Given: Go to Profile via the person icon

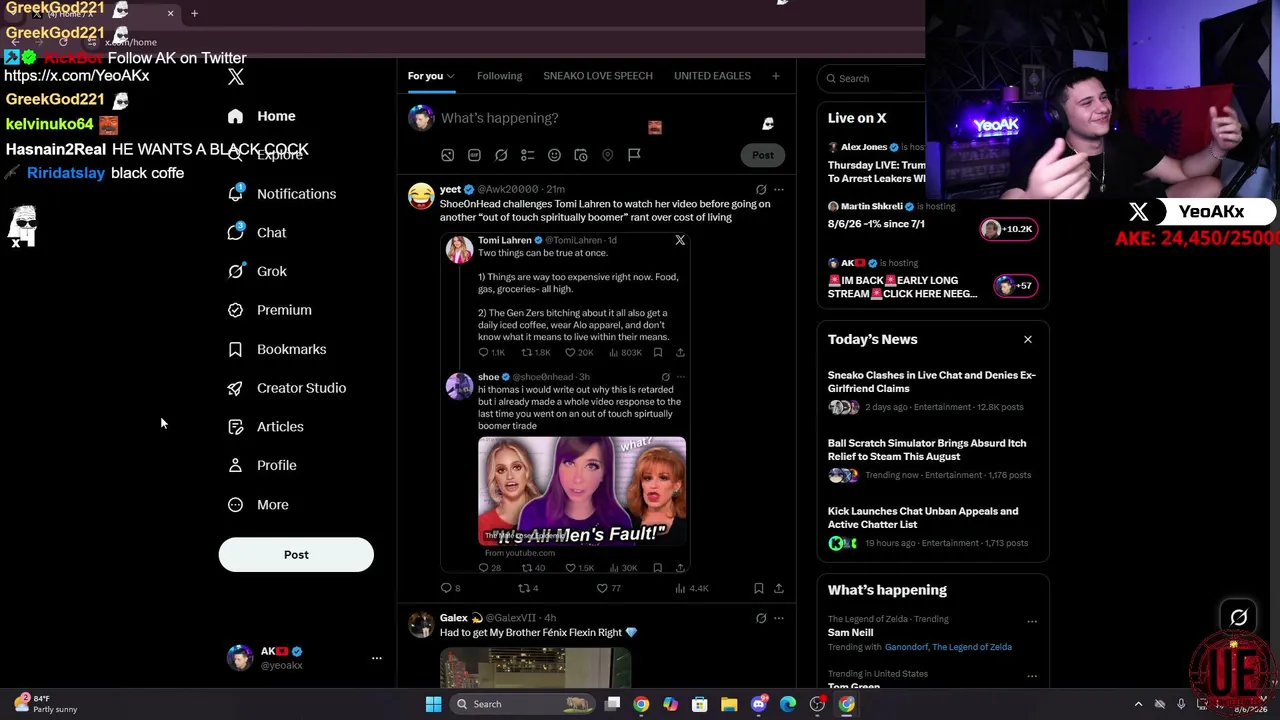Looking at the screenshot, I should 235,465.
